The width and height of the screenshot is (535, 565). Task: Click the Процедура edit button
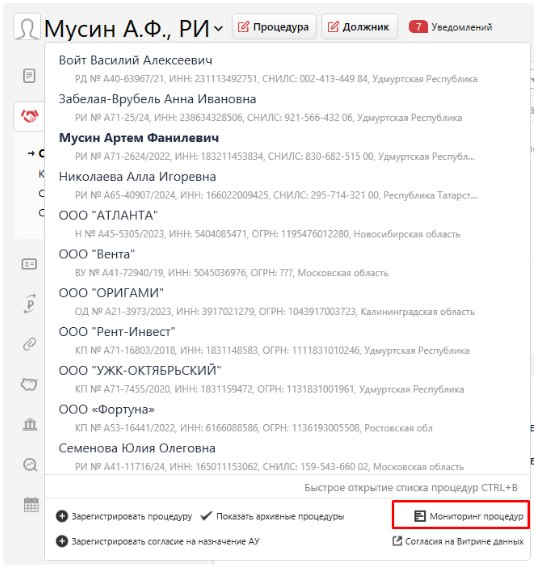pos(274,27)
